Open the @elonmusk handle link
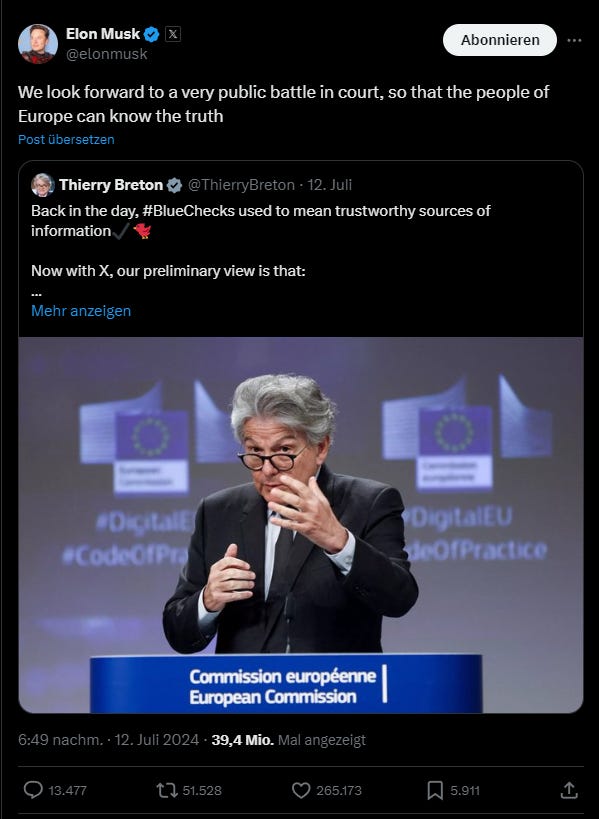599x819 pixels. pos(107,54)
